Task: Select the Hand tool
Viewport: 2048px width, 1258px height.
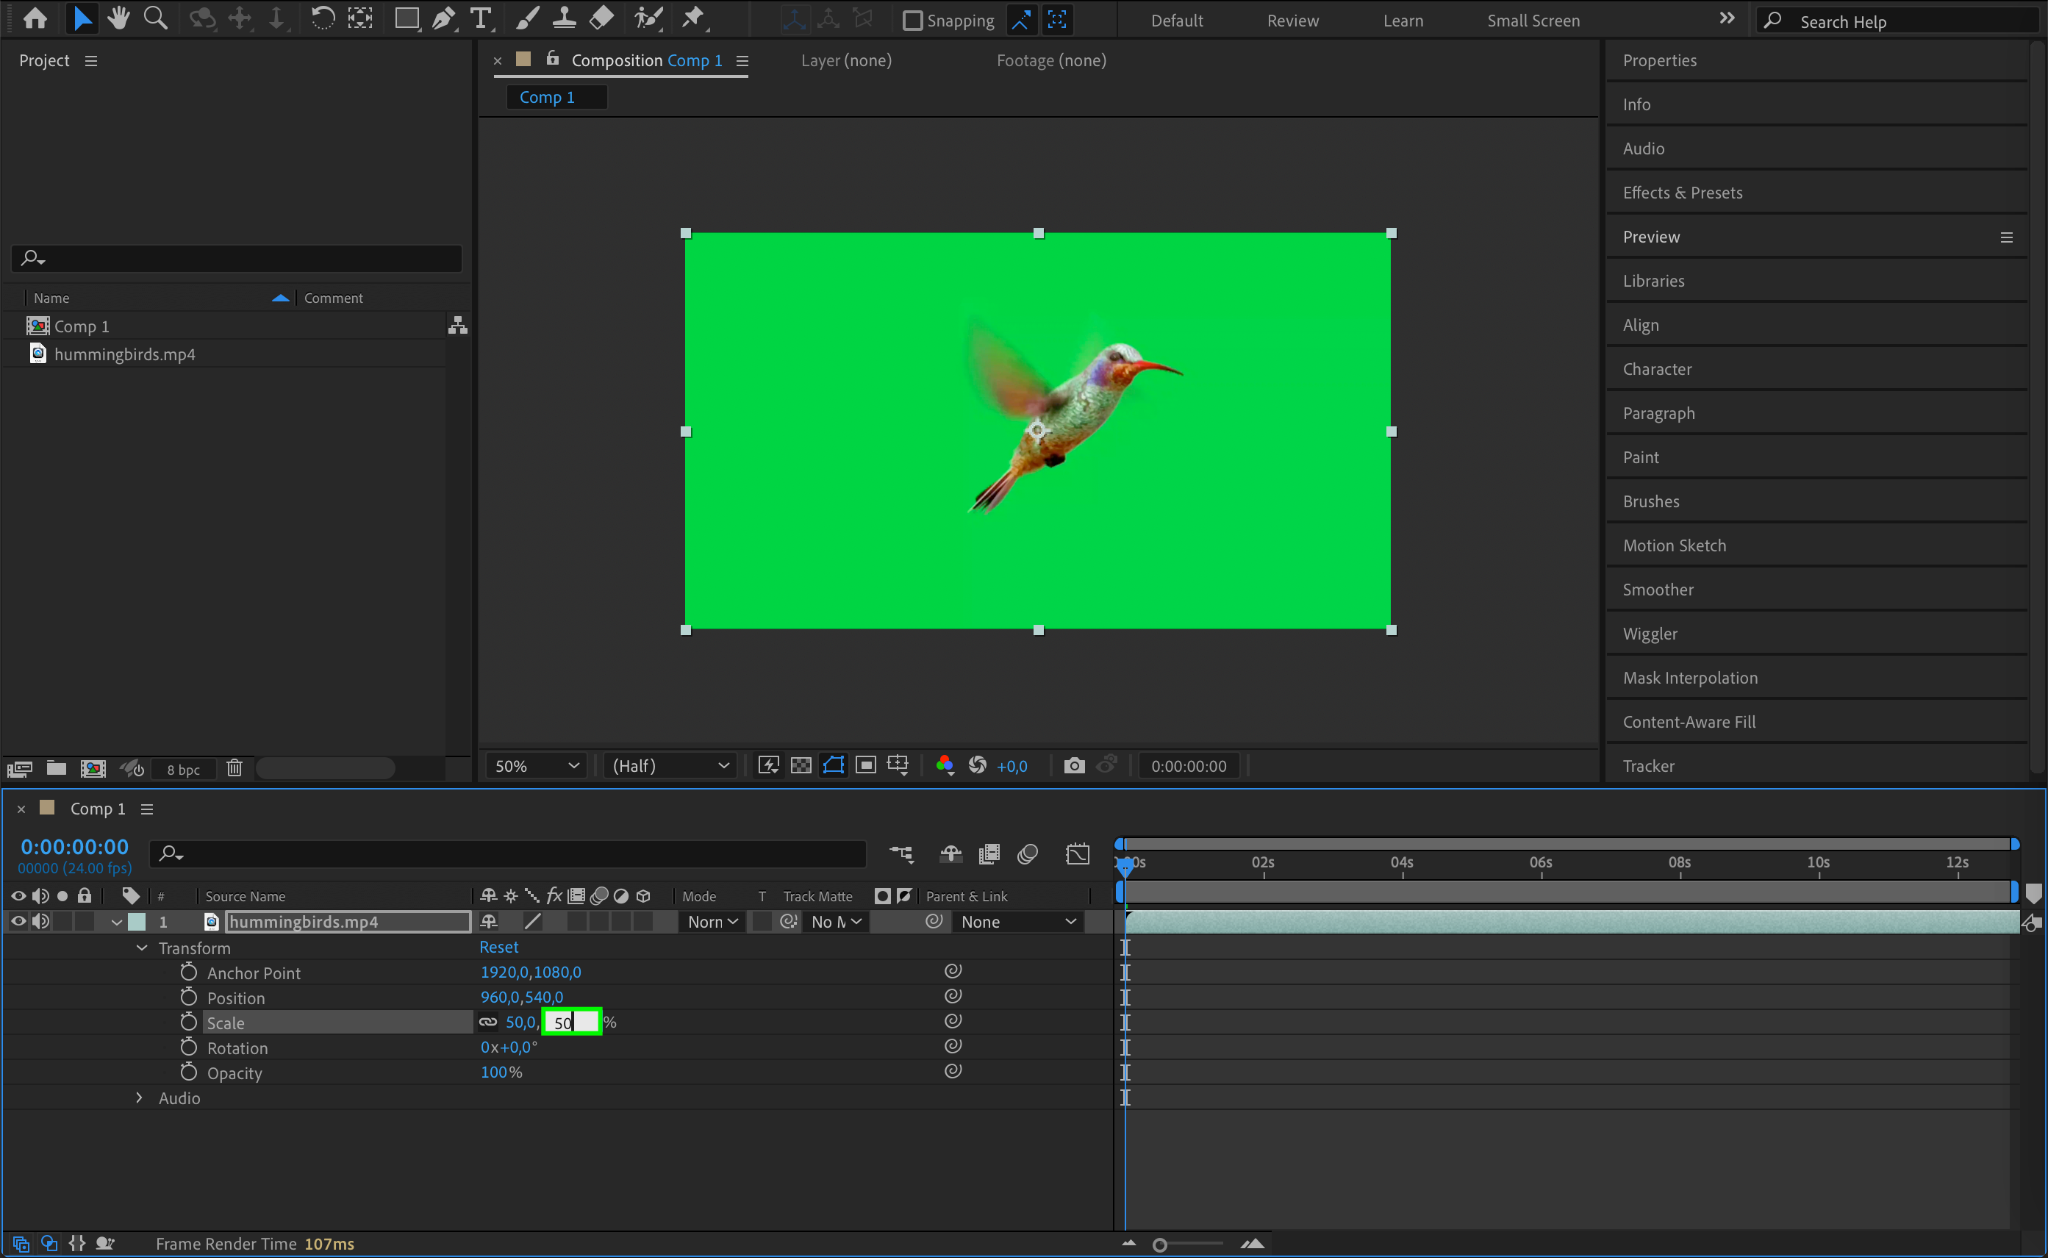Action: tap(119, 18)
